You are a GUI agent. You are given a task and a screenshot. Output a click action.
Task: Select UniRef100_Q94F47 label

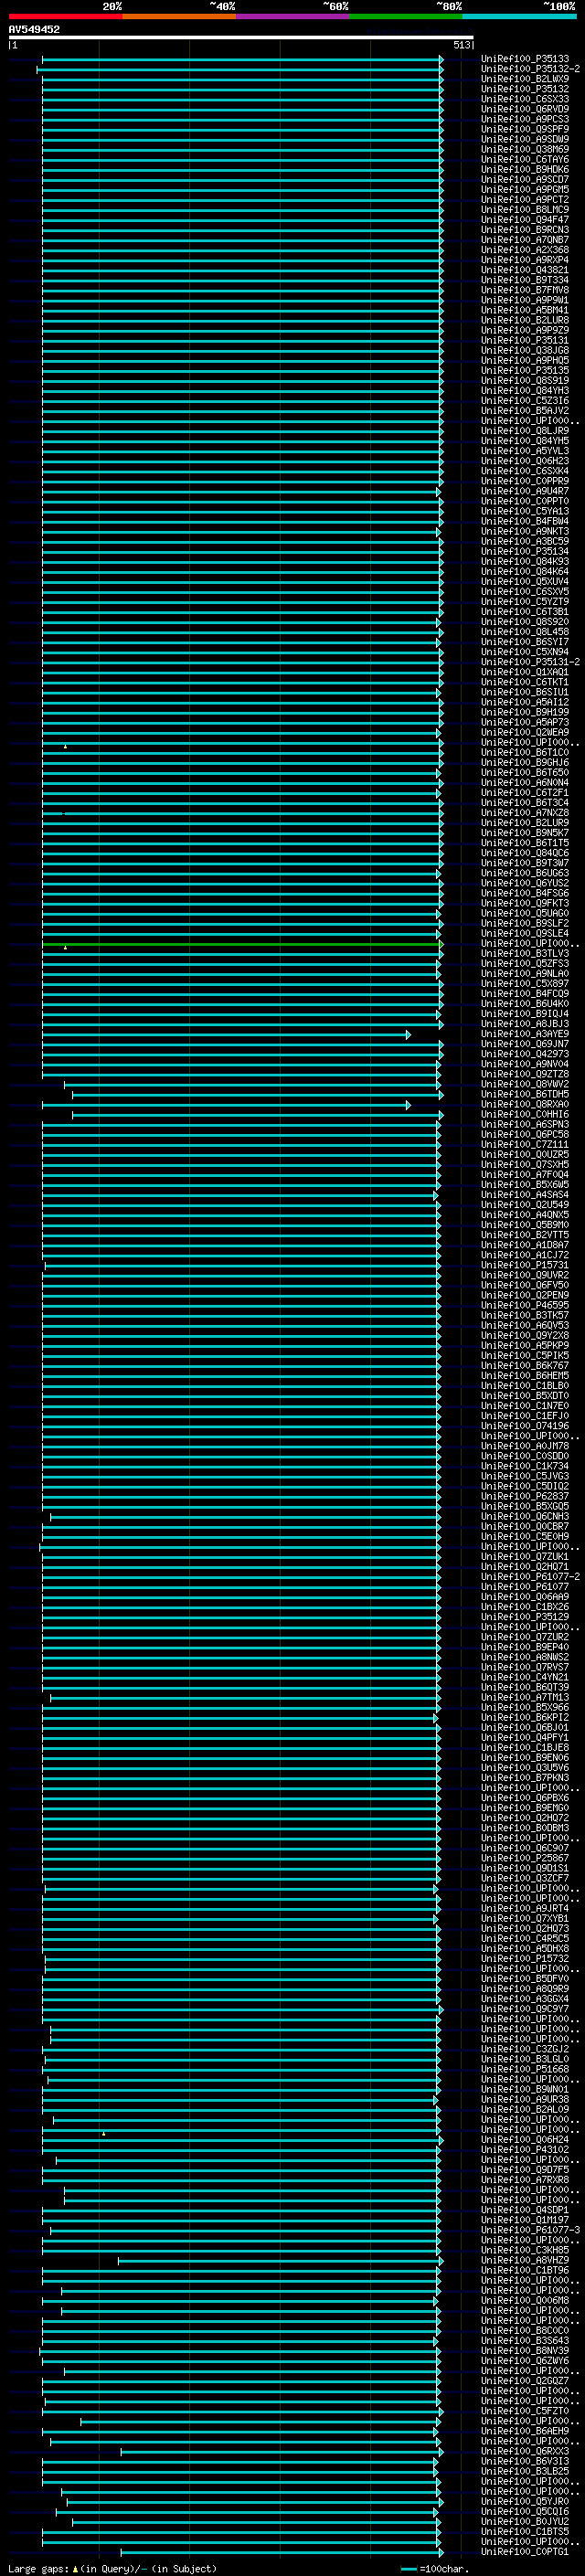coord(525,220)
